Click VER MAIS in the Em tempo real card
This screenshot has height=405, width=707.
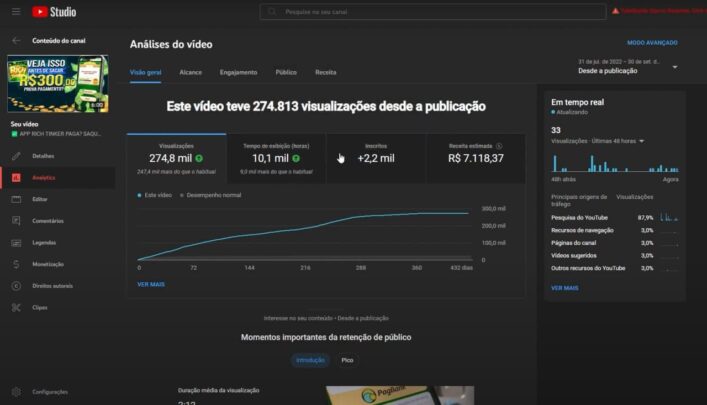pos(564,288)
